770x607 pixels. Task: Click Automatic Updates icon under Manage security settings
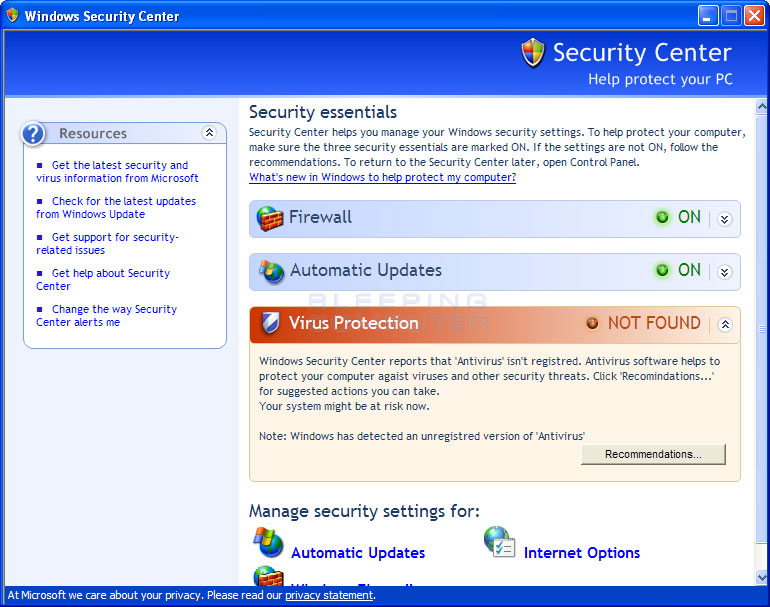[268, 542]
